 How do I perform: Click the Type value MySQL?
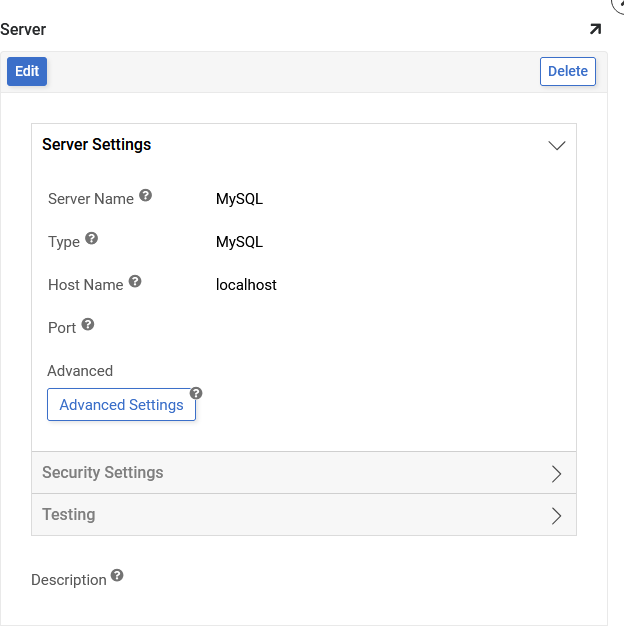(239, 242)
